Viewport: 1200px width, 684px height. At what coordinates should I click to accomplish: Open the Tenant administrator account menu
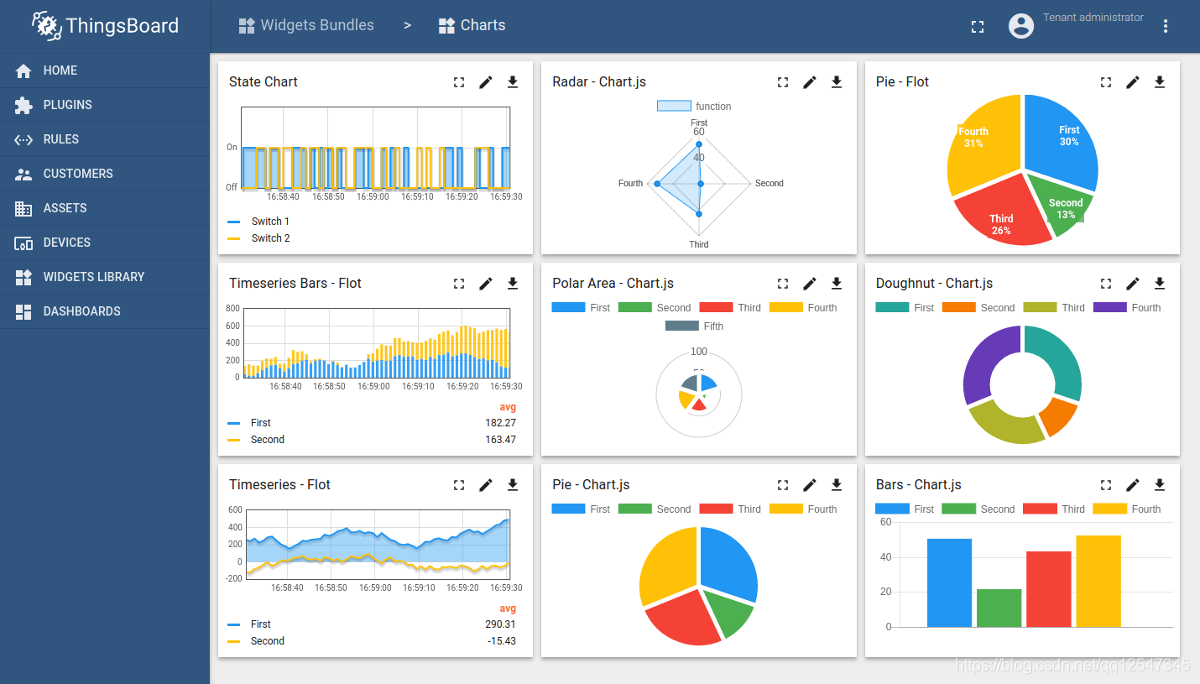[x=1021, y=25]
